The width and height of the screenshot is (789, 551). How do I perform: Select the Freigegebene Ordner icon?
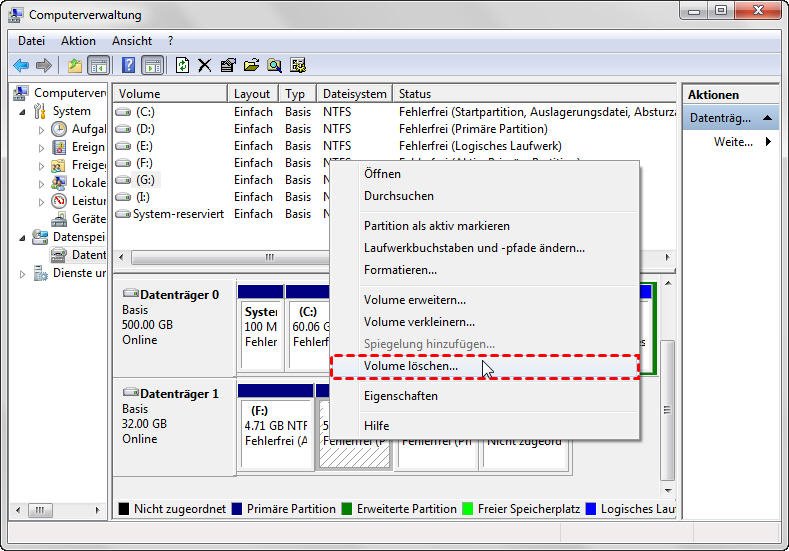pos(59,166)
